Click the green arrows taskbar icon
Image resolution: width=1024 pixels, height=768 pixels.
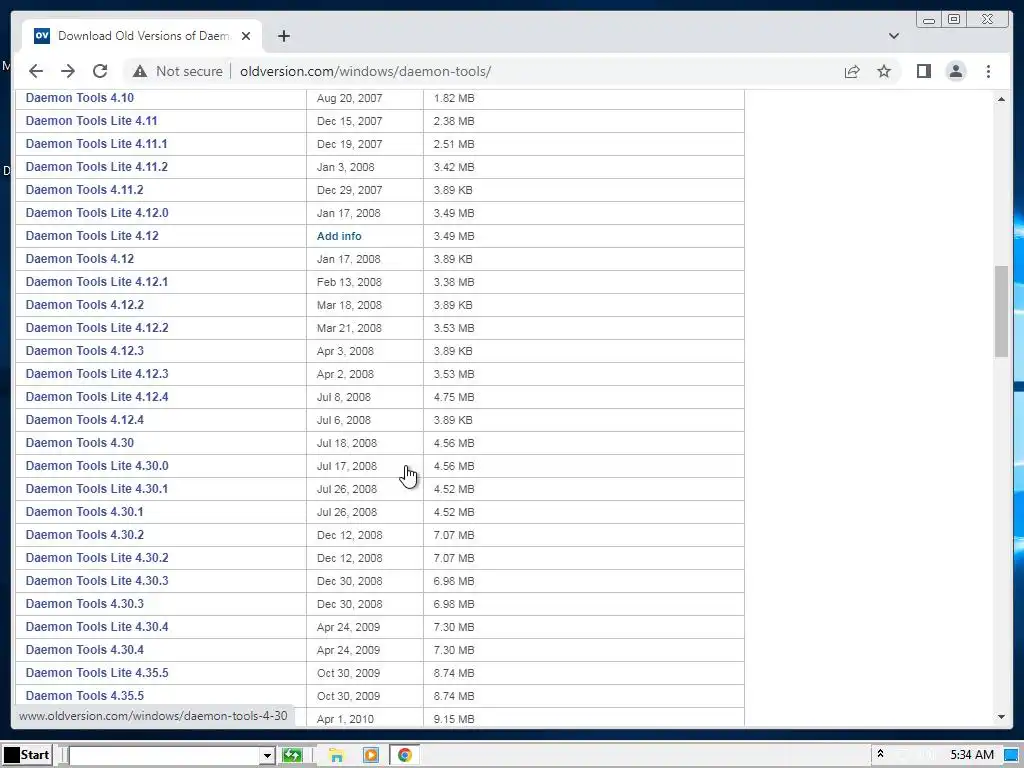pos(292,756)
